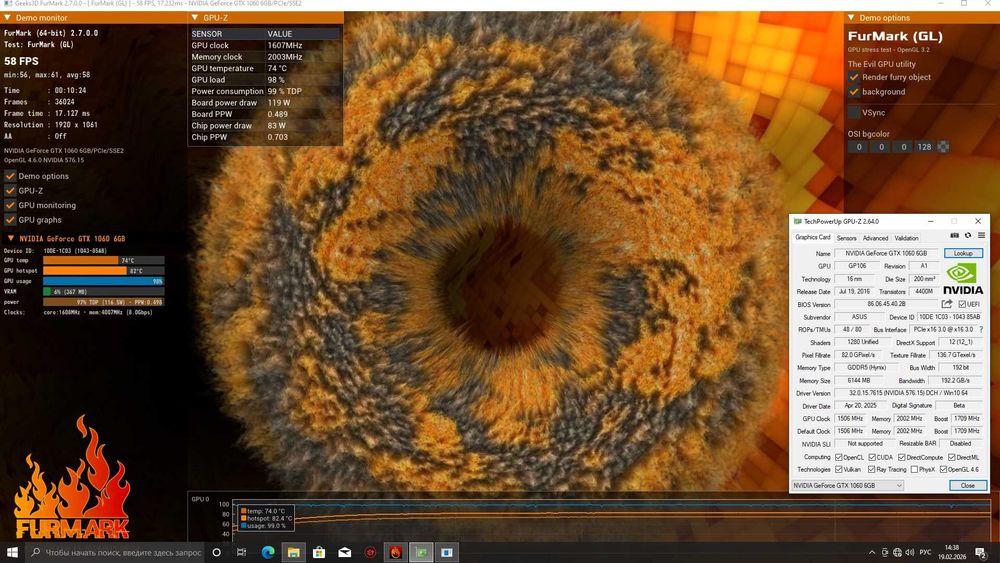Click the Lookup button in GPU-Z
Viewport: 1000px width, 563px height.
963,253
